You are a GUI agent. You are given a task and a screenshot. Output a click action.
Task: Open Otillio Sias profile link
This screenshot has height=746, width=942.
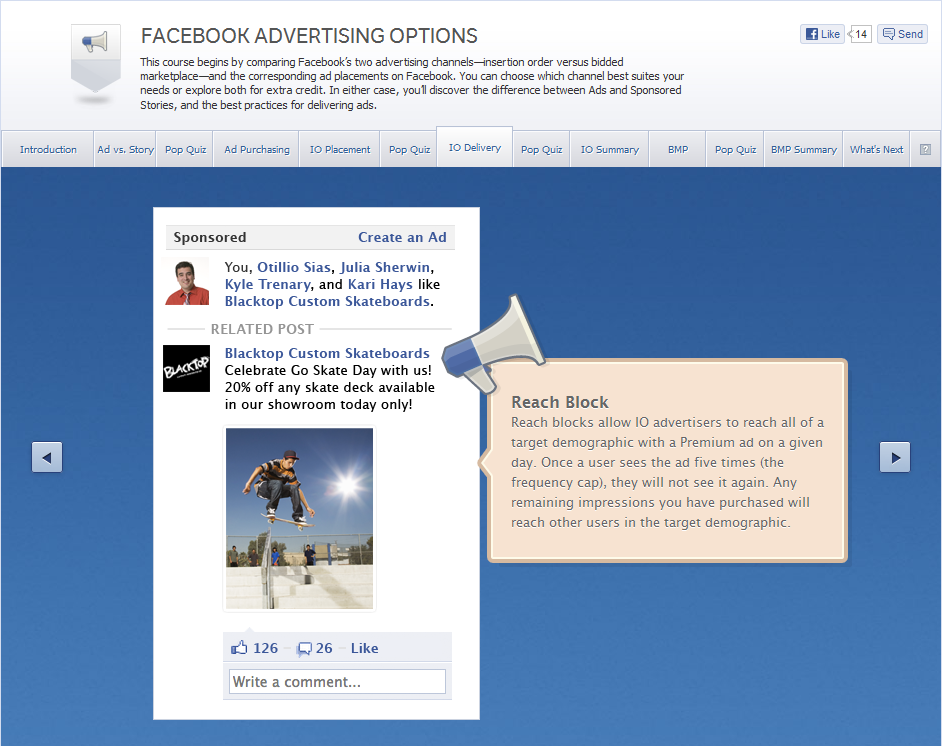coord(294,267)
